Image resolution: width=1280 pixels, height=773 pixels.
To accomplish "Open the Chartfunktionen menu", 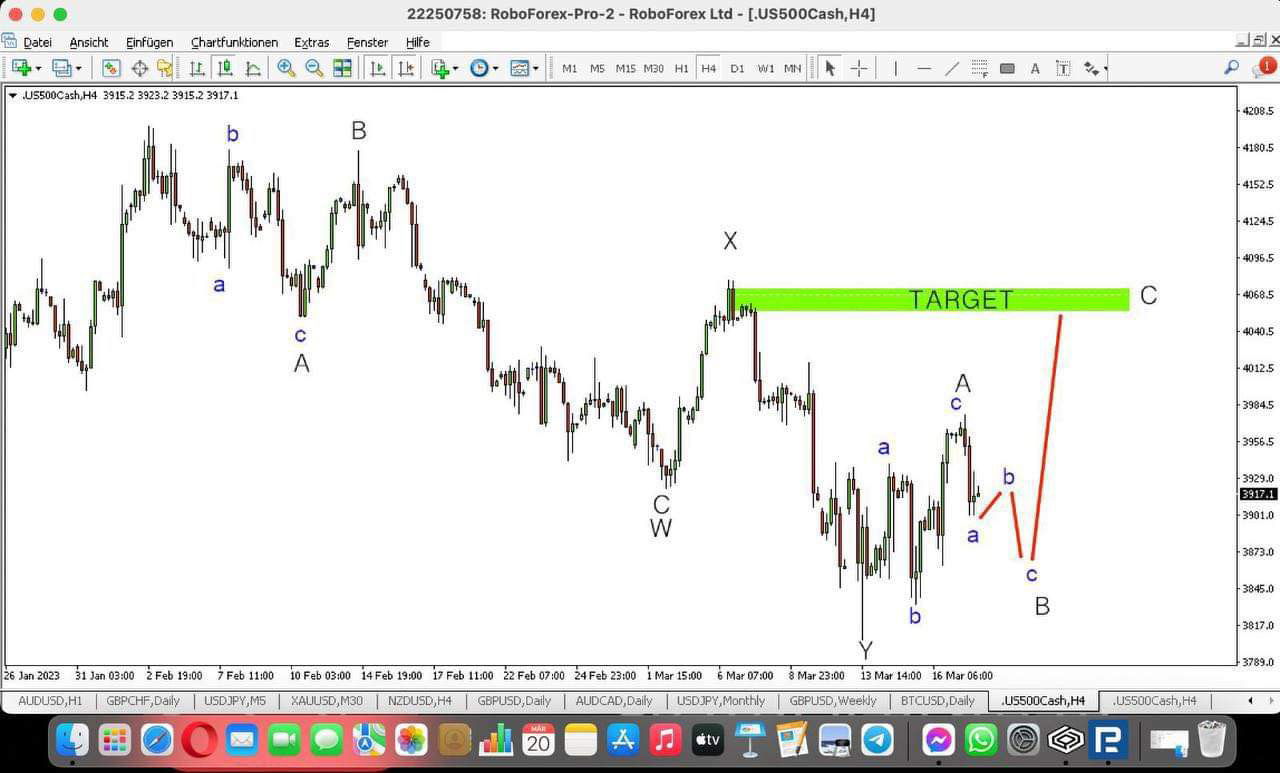I will pyautogui.click(x=234, y=42).
